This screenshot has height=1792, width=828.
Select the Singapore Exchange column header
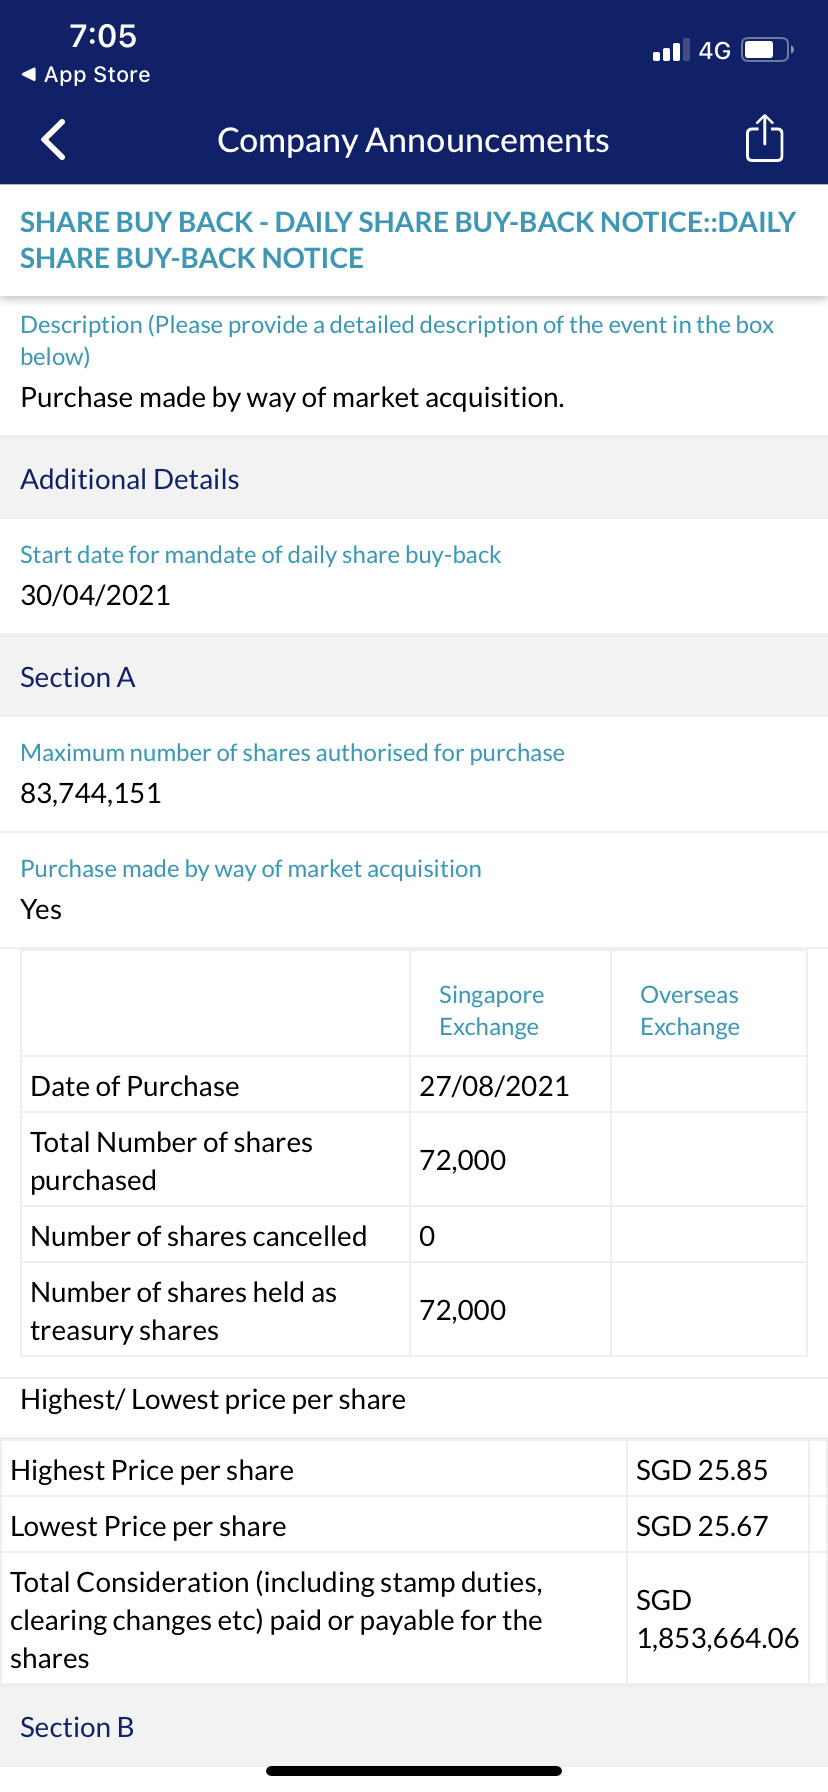coord(491,1010)
